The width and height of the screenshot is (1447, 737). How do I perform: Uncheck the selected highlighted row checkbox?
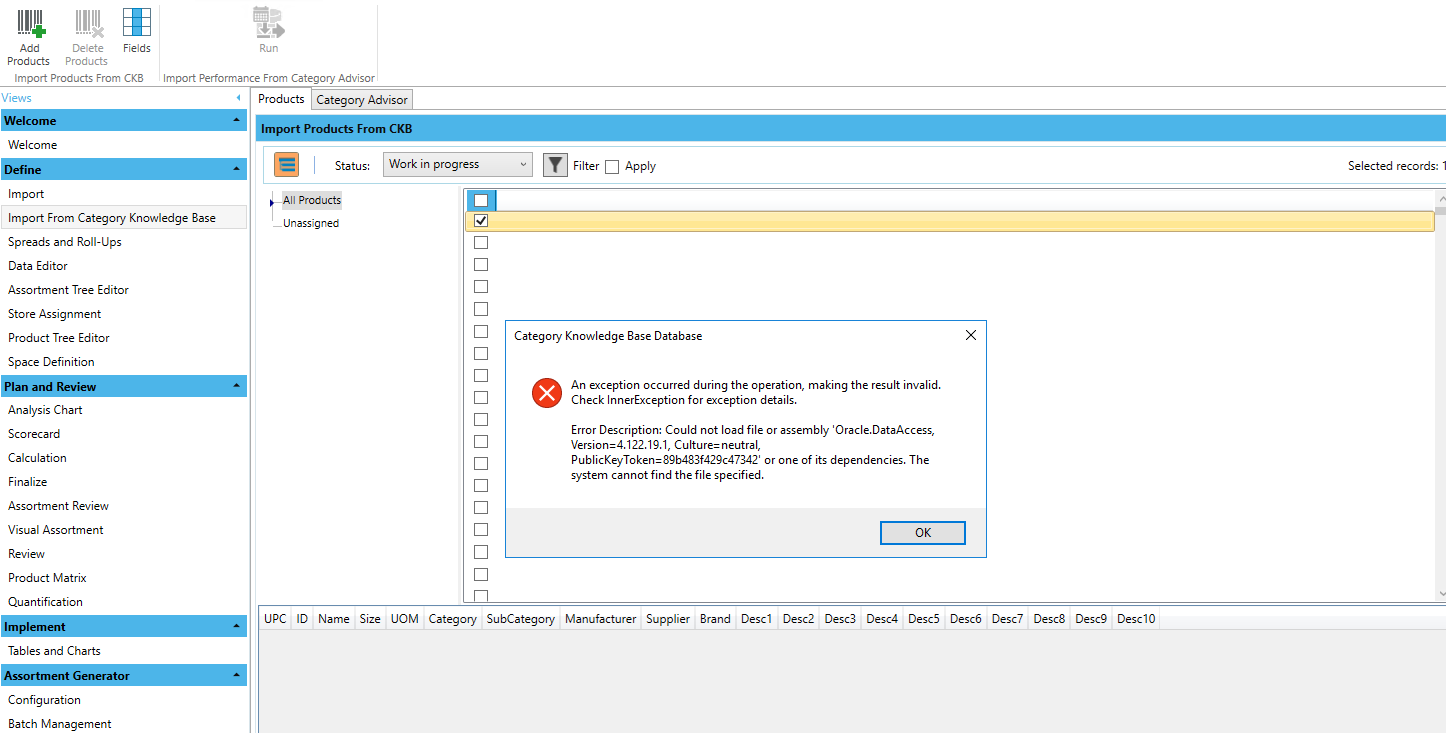(481, 220)
